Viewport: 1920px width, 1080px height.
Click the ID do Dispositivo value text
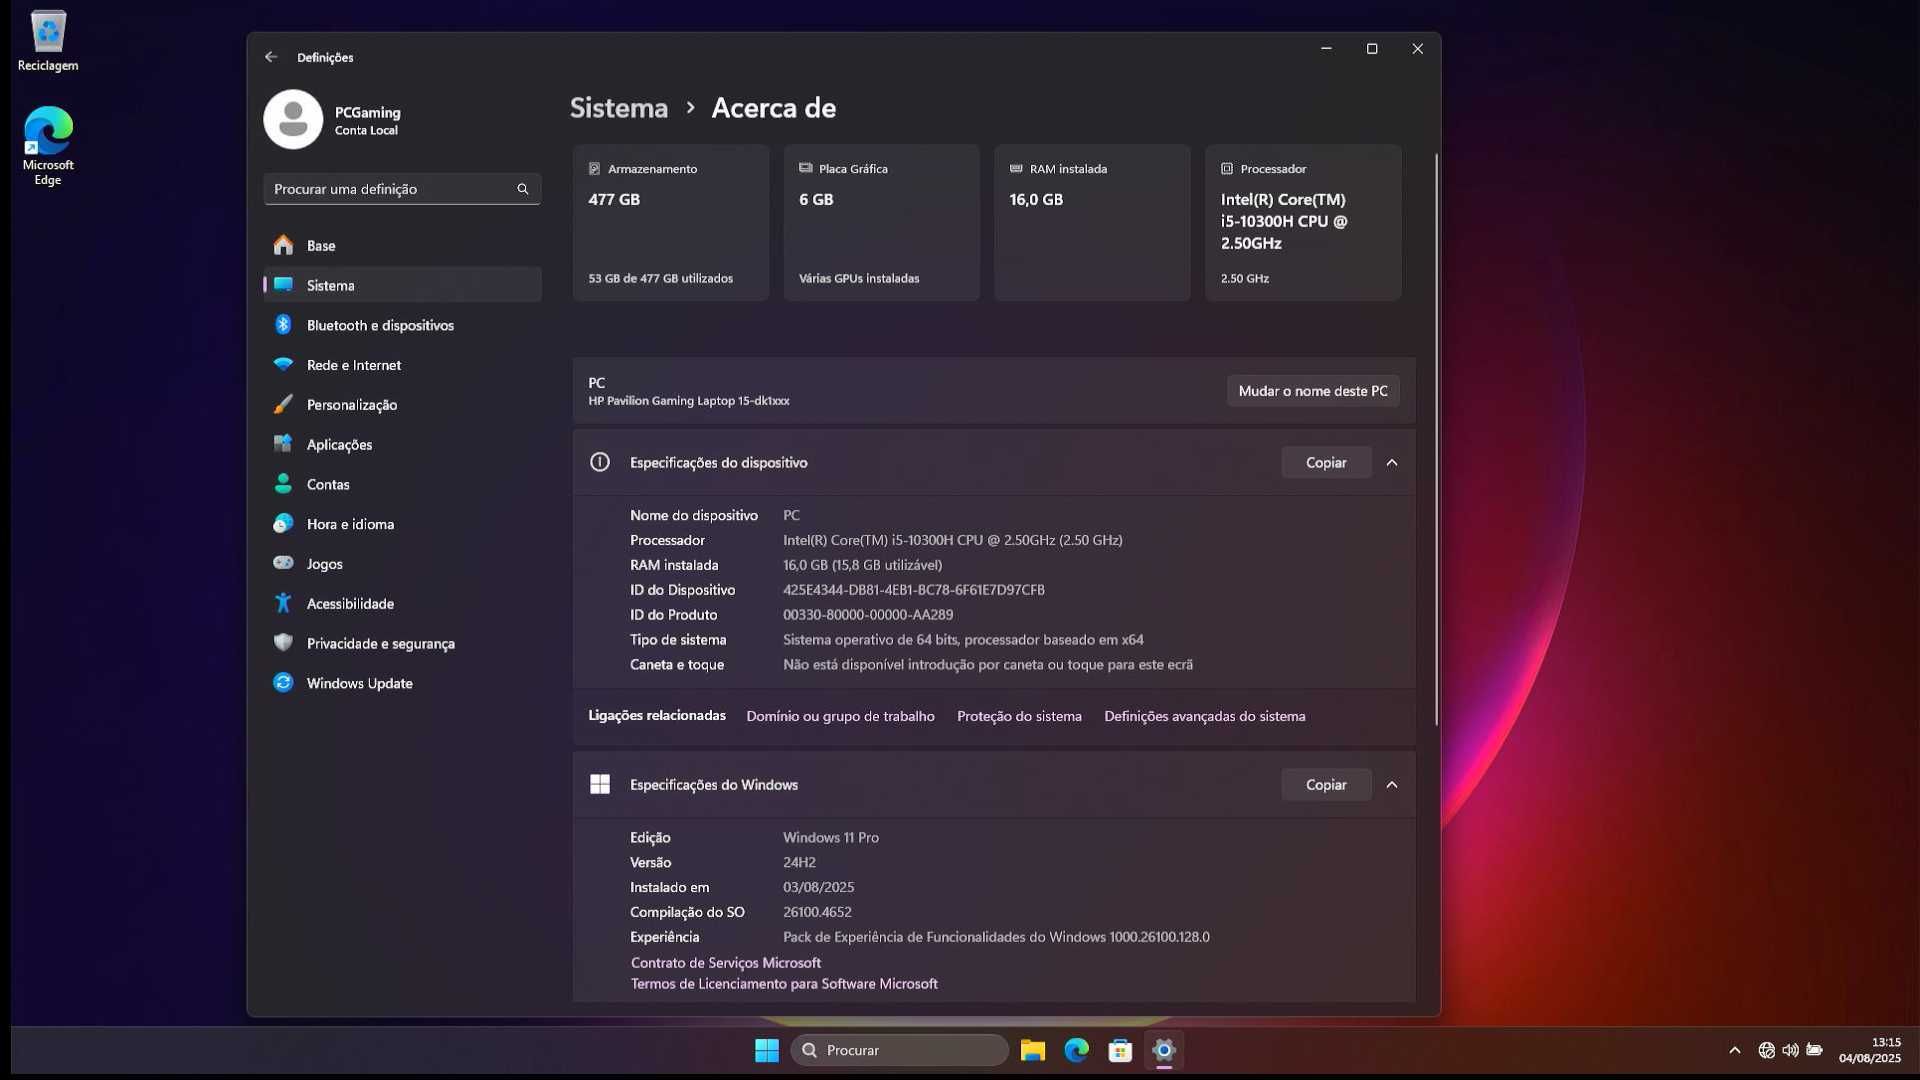[x=914, y=591]
